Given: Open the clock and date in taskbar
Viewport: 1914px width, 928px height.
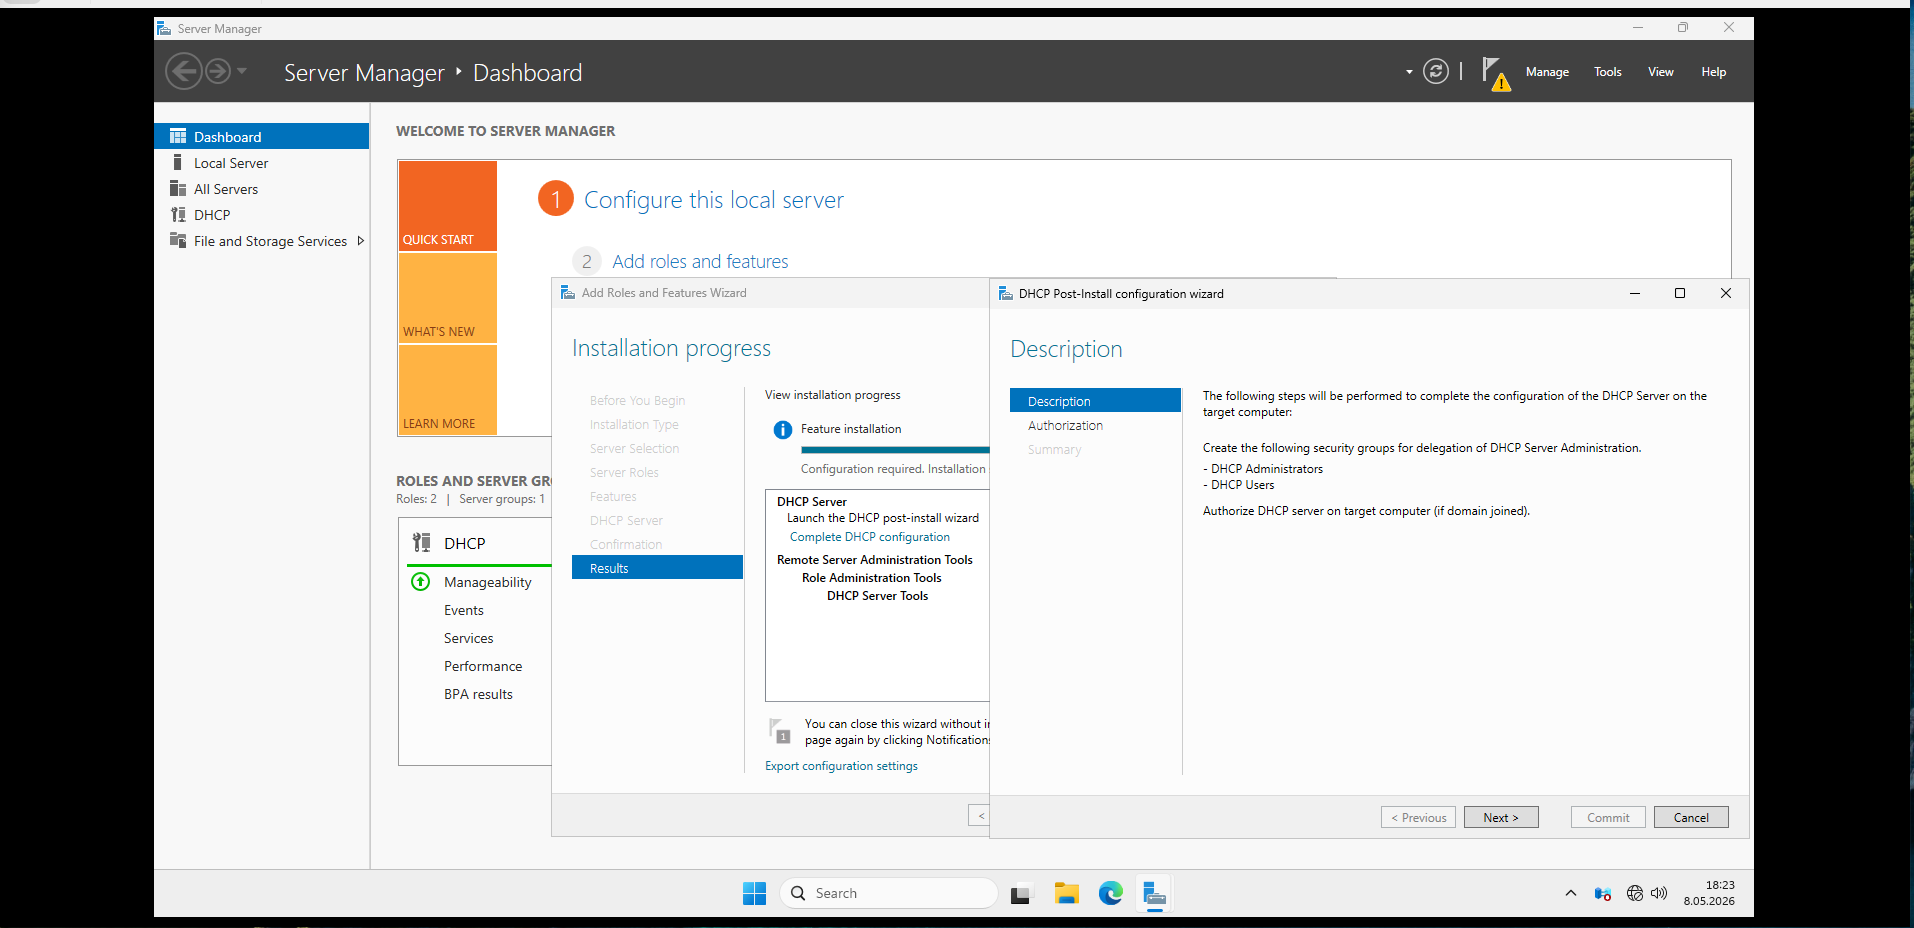Looking at the screenshot, I should [x=1709, y=893].
